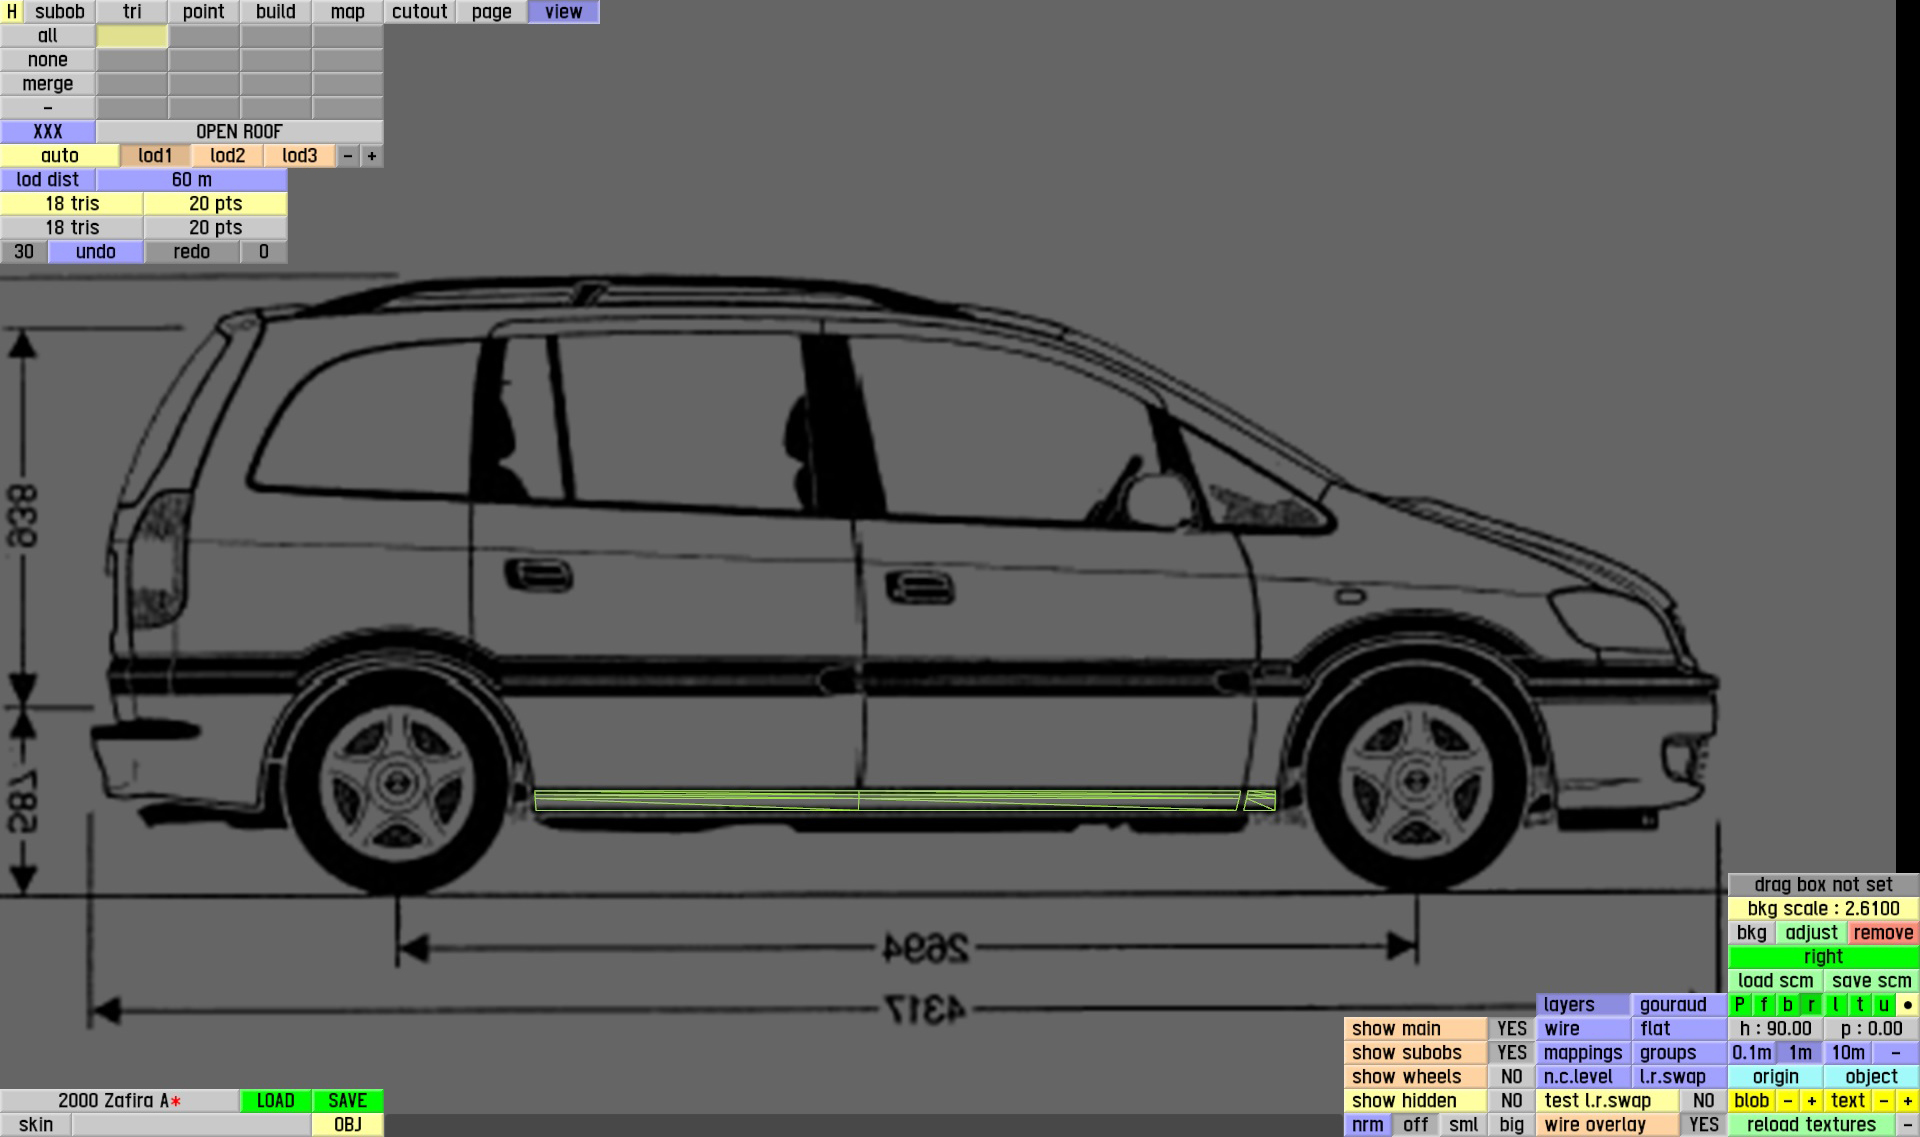
Task: Decrease text size with minus
Action: coord(1883,1101)
